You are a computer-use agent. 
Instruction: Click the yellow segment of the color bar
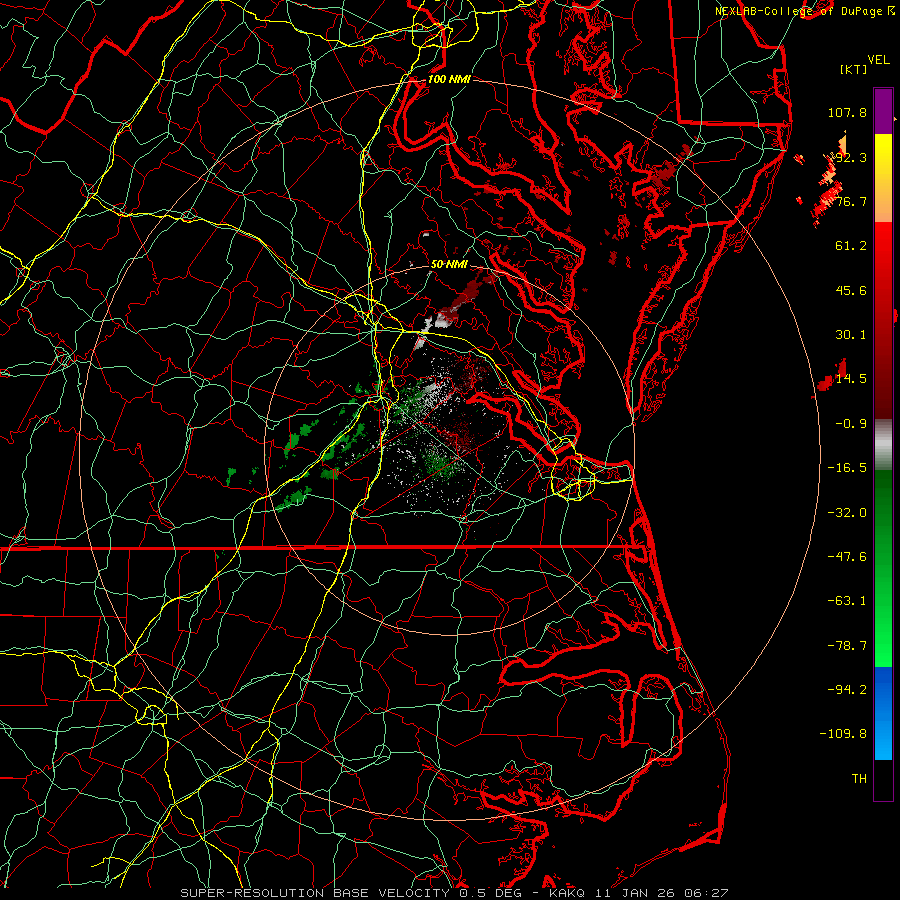pos(883,178)
